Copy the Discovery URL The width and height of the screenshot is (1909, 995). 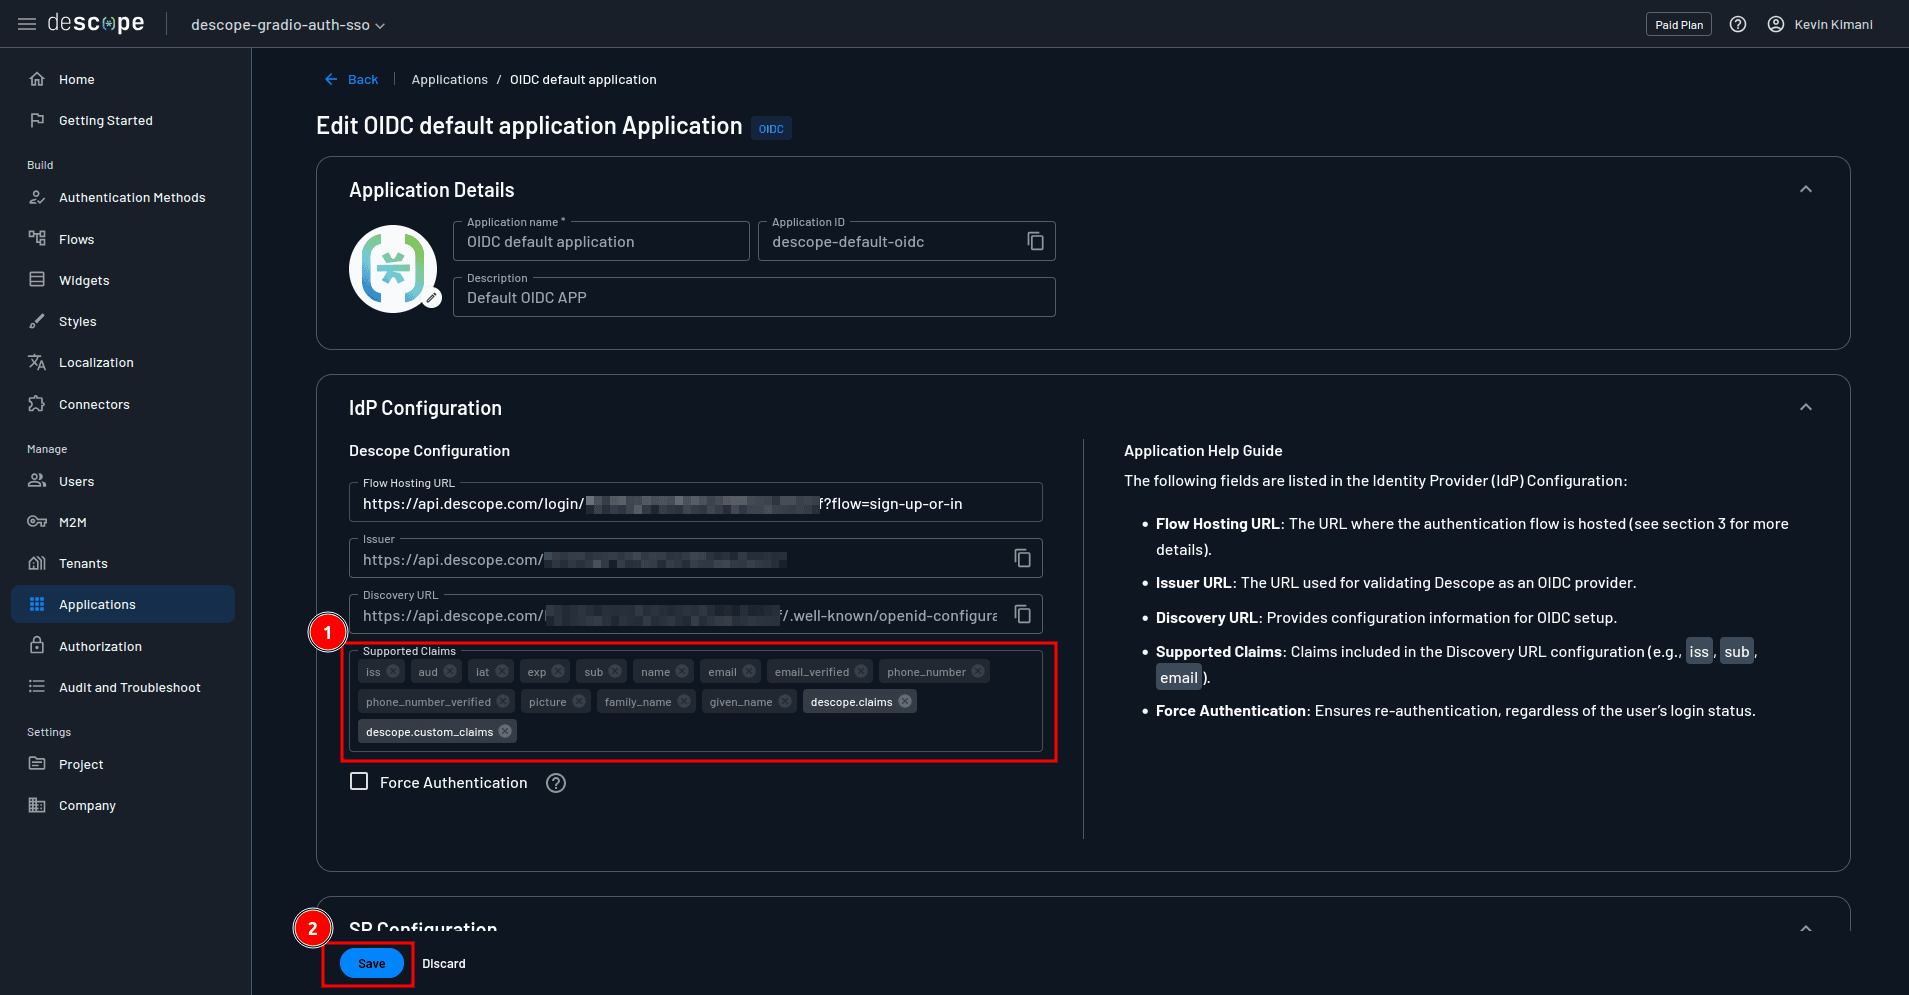[x=1022, y=614]
